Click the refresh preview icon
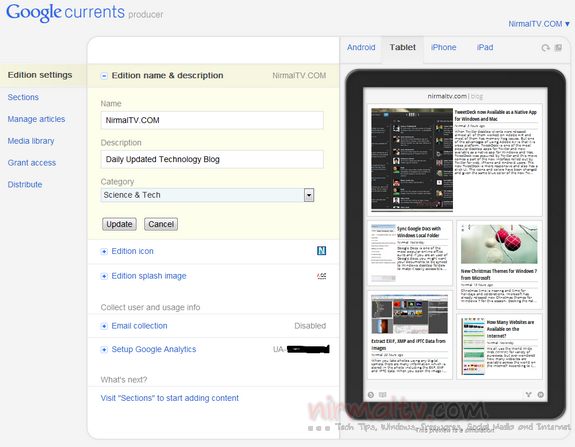Screen dimensions: 575x447 click(545, 48)
